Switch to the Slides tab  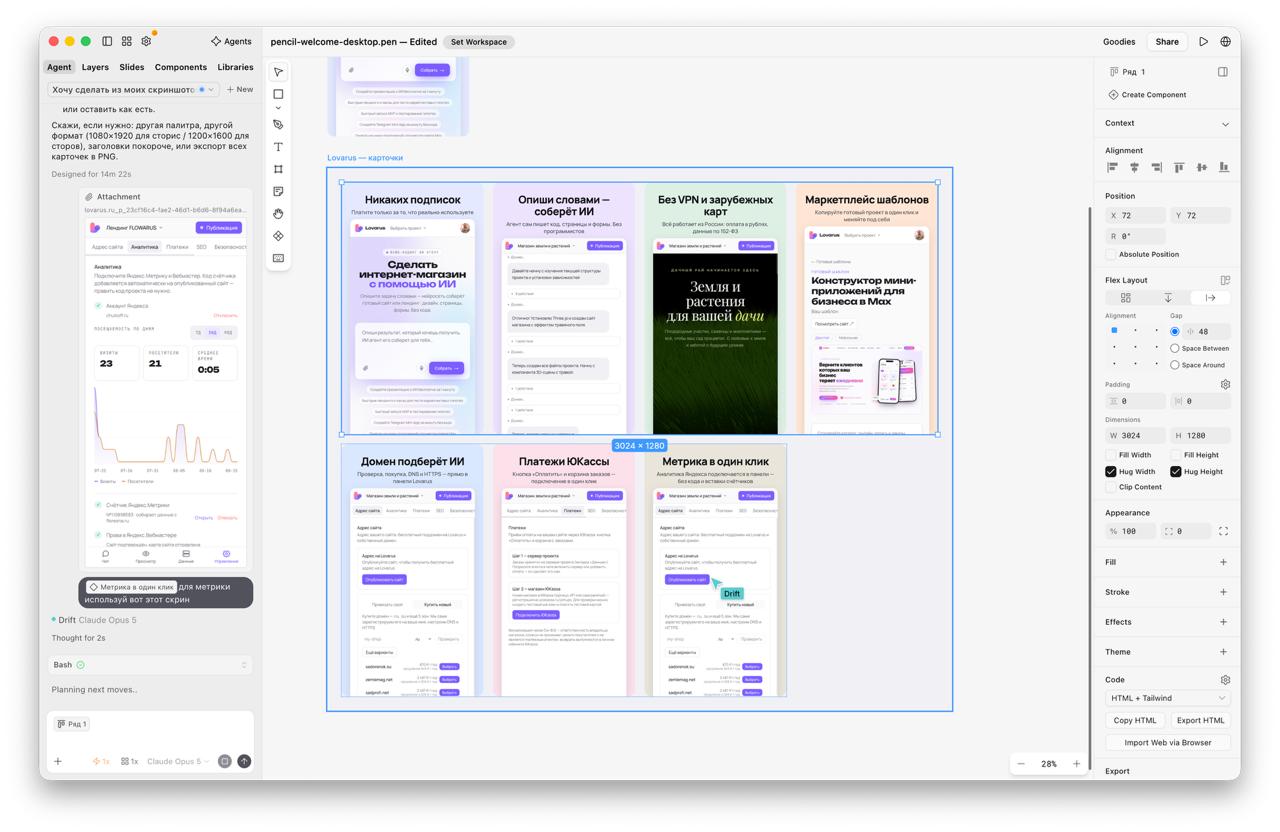coord(132,67)
